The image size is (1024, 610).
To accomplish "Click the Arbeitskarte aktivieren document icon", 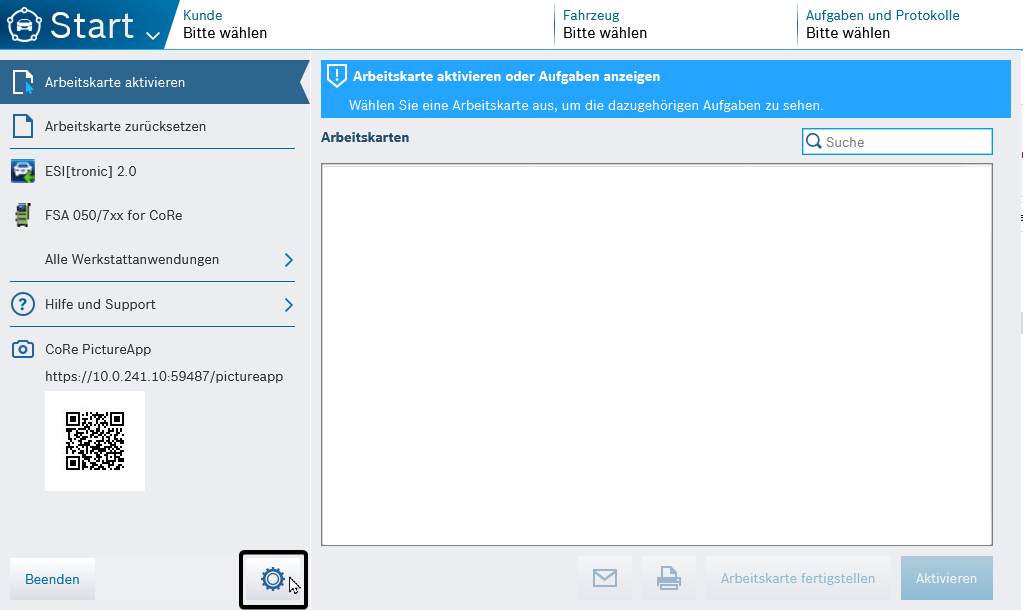I will pyautogui.click(x=23, y=82).
